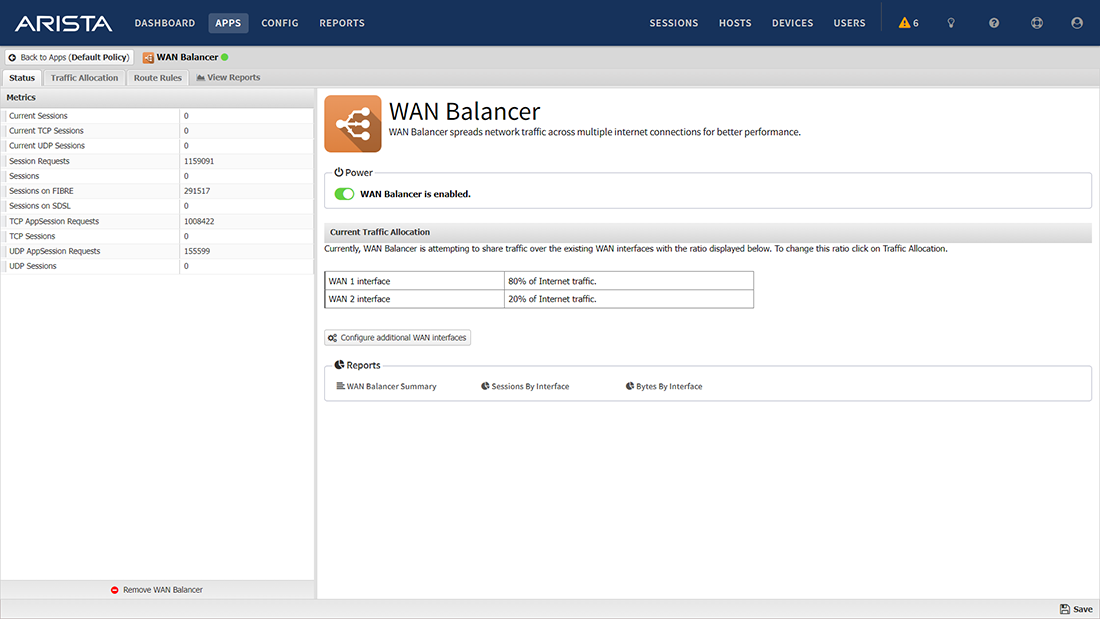Click the lightbulb suggestions icon
Viewport: 1100px width, 619px height.
[951, 23]
